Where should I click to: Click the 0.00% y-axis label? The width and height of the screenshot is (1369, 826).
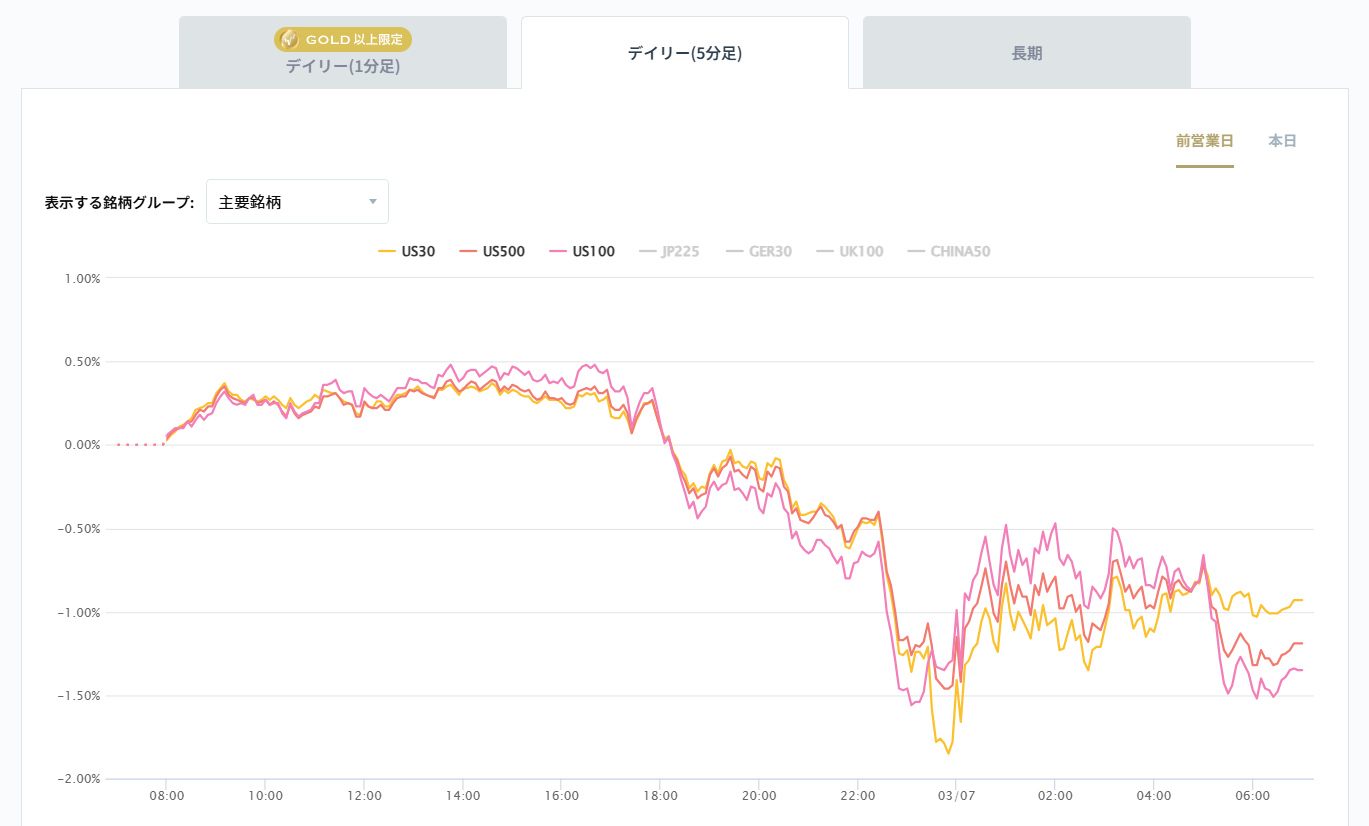pos(82,445)
